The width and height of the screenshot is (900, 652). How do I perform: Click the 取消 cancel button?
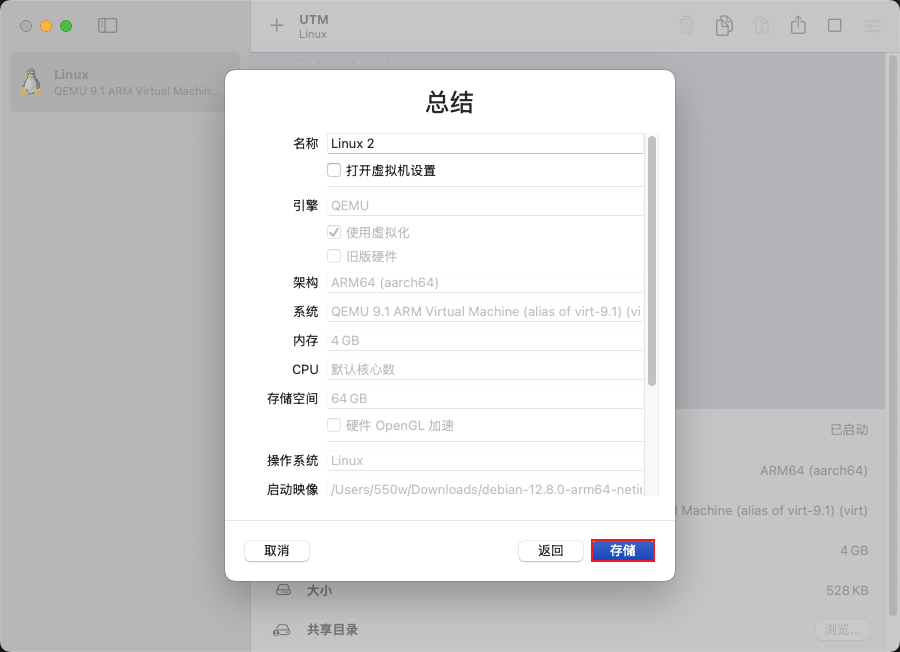(276, 550)
